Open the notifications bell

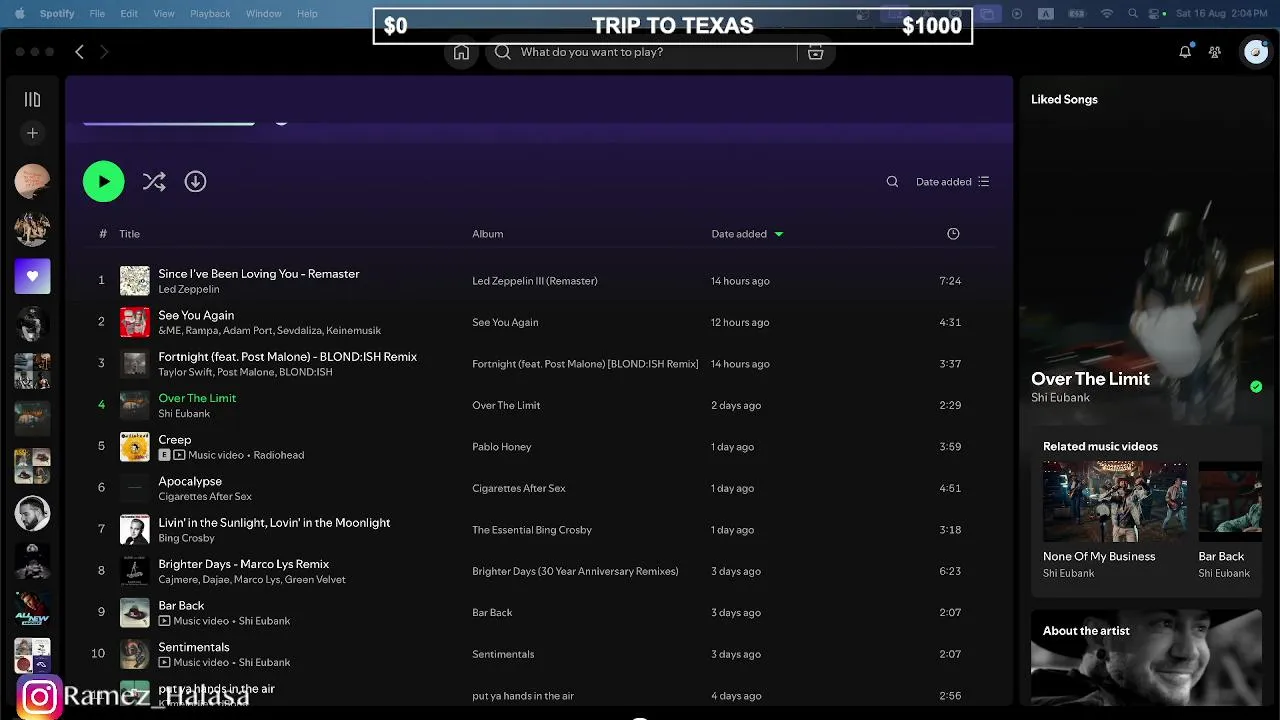coord(1185,52)
